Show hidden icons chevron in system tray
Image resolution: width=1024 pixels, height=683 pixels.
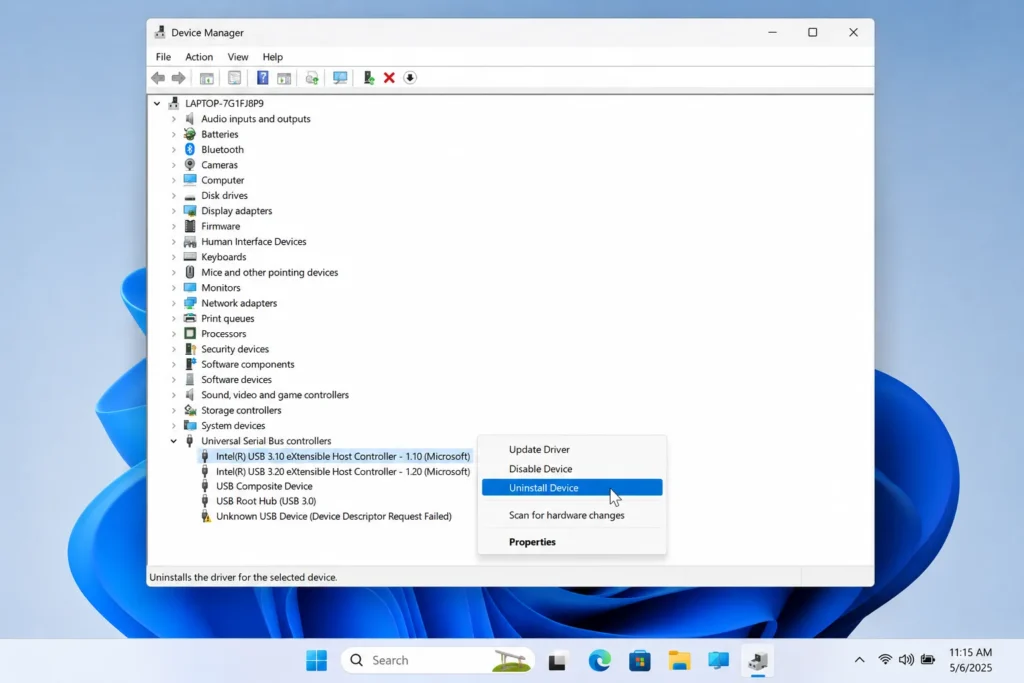pos(859,659)
